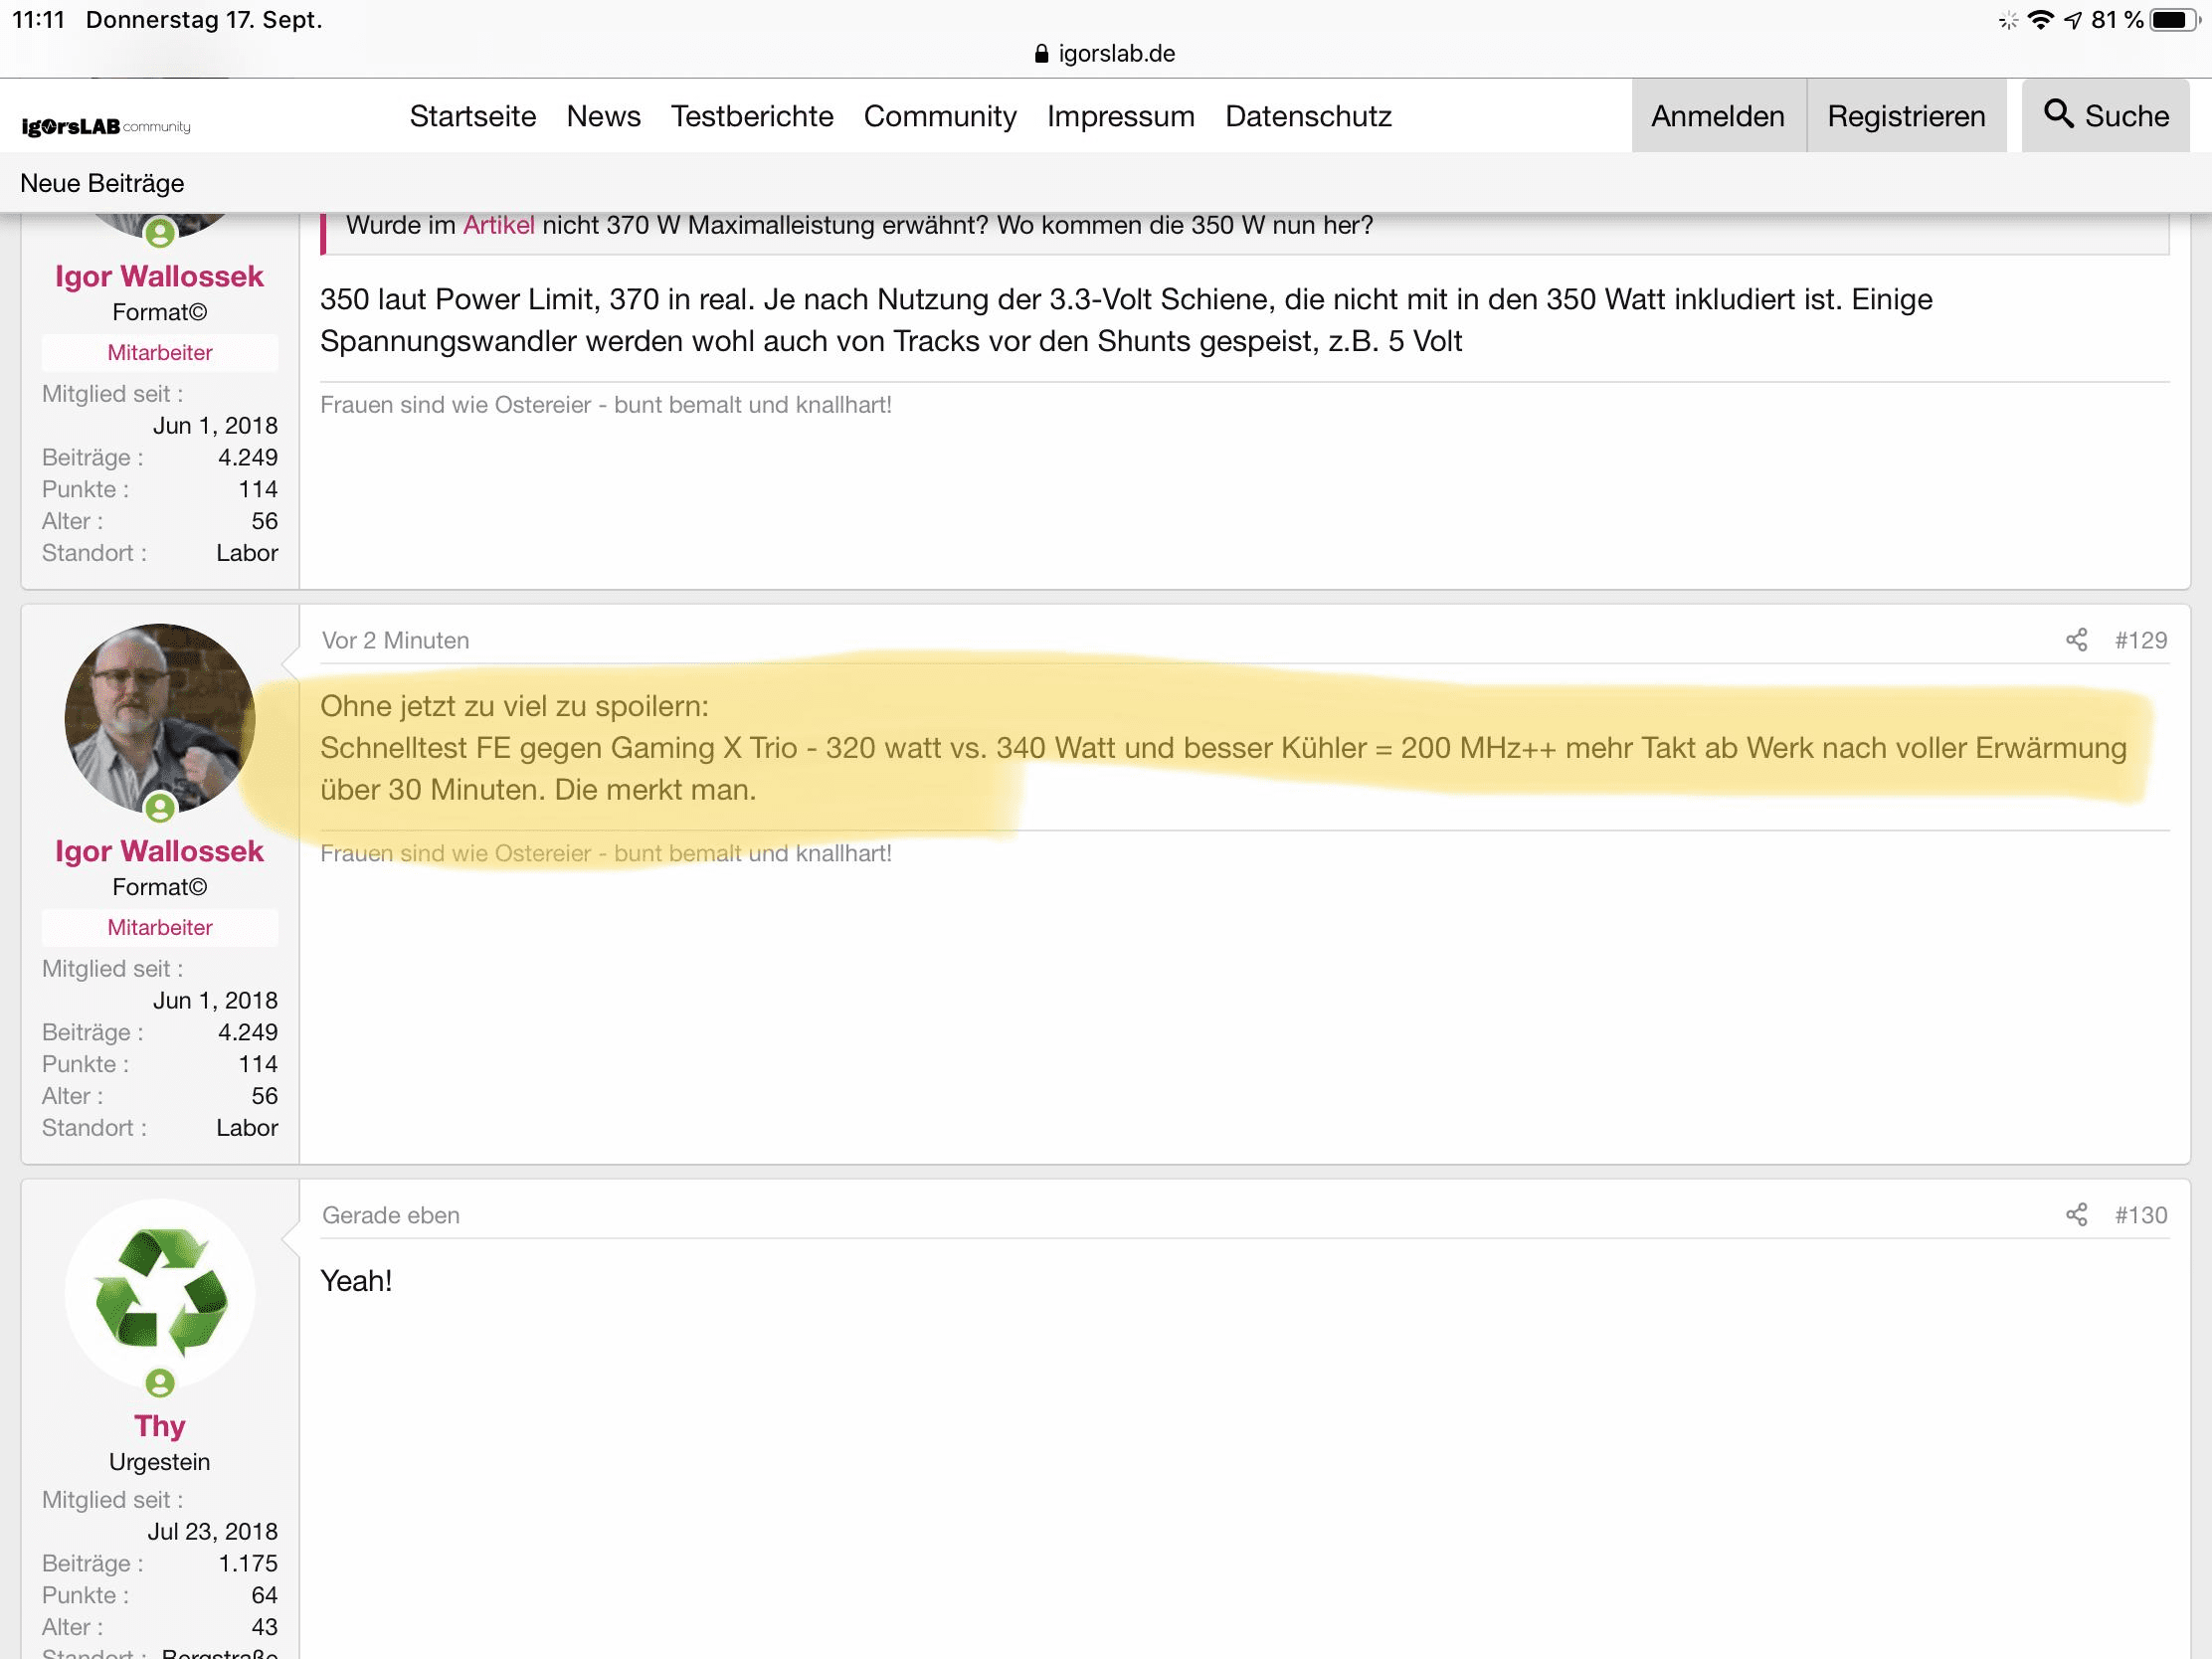Click the search magnifier Suche button

pos(2105,116)
